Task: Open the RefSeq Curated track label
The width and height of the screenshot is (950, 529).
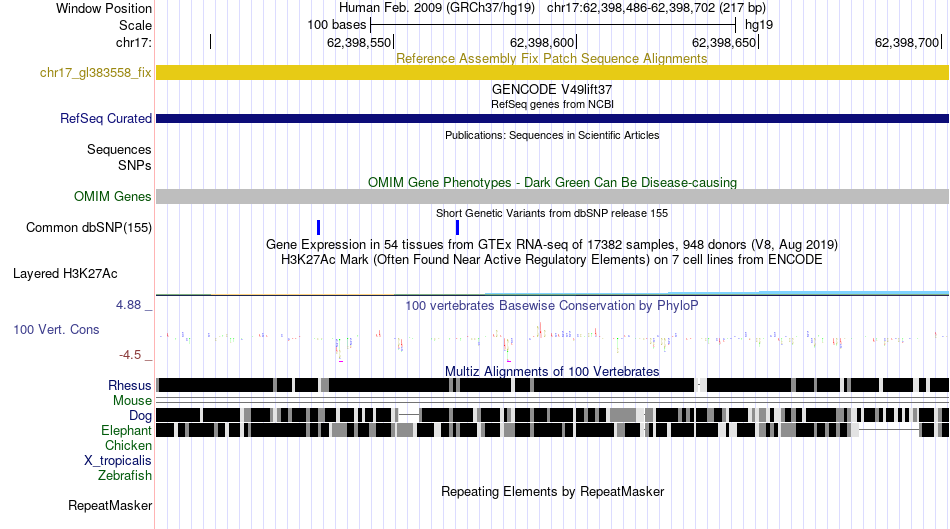Action: (105, 119)
